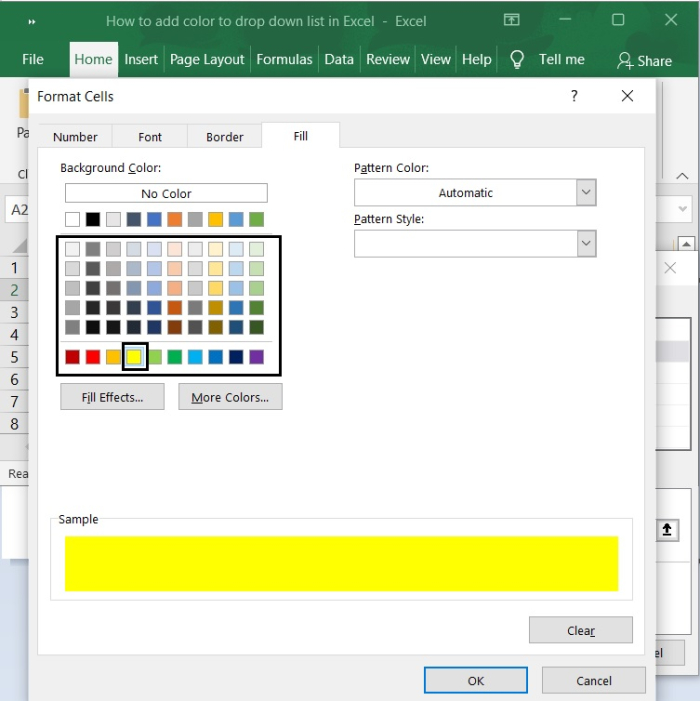Open the More Colors dialog
The image size is (700, 701).
[230, 397]
